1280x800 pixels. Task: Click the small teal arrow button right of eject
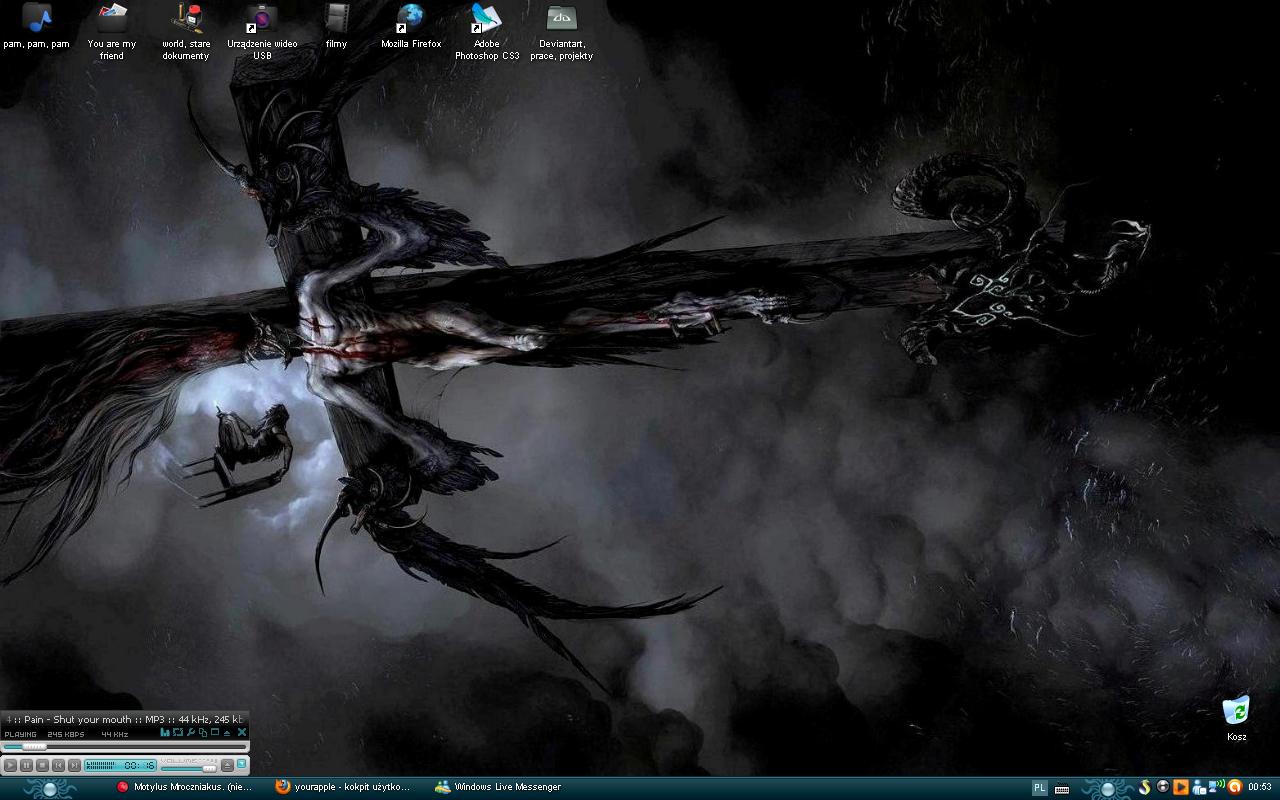click(241, 764)
